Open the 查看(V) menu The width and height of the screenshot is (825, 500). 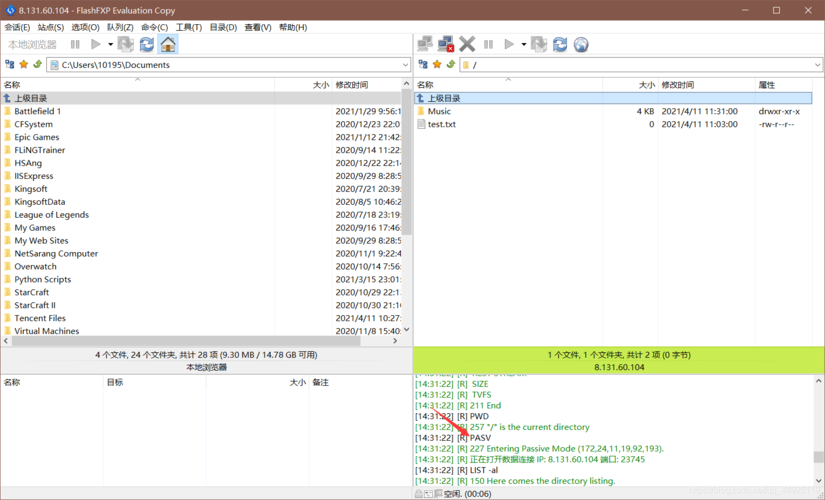258,27
